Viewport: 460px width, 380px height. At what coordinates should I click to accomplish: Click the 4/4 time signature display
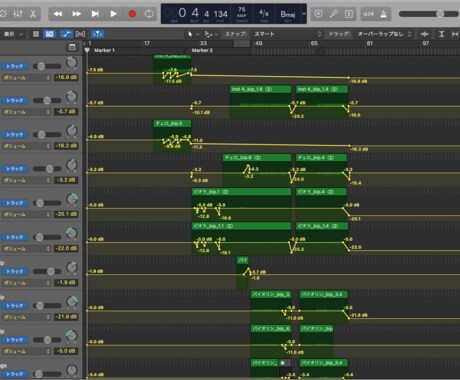pos(264,14)
